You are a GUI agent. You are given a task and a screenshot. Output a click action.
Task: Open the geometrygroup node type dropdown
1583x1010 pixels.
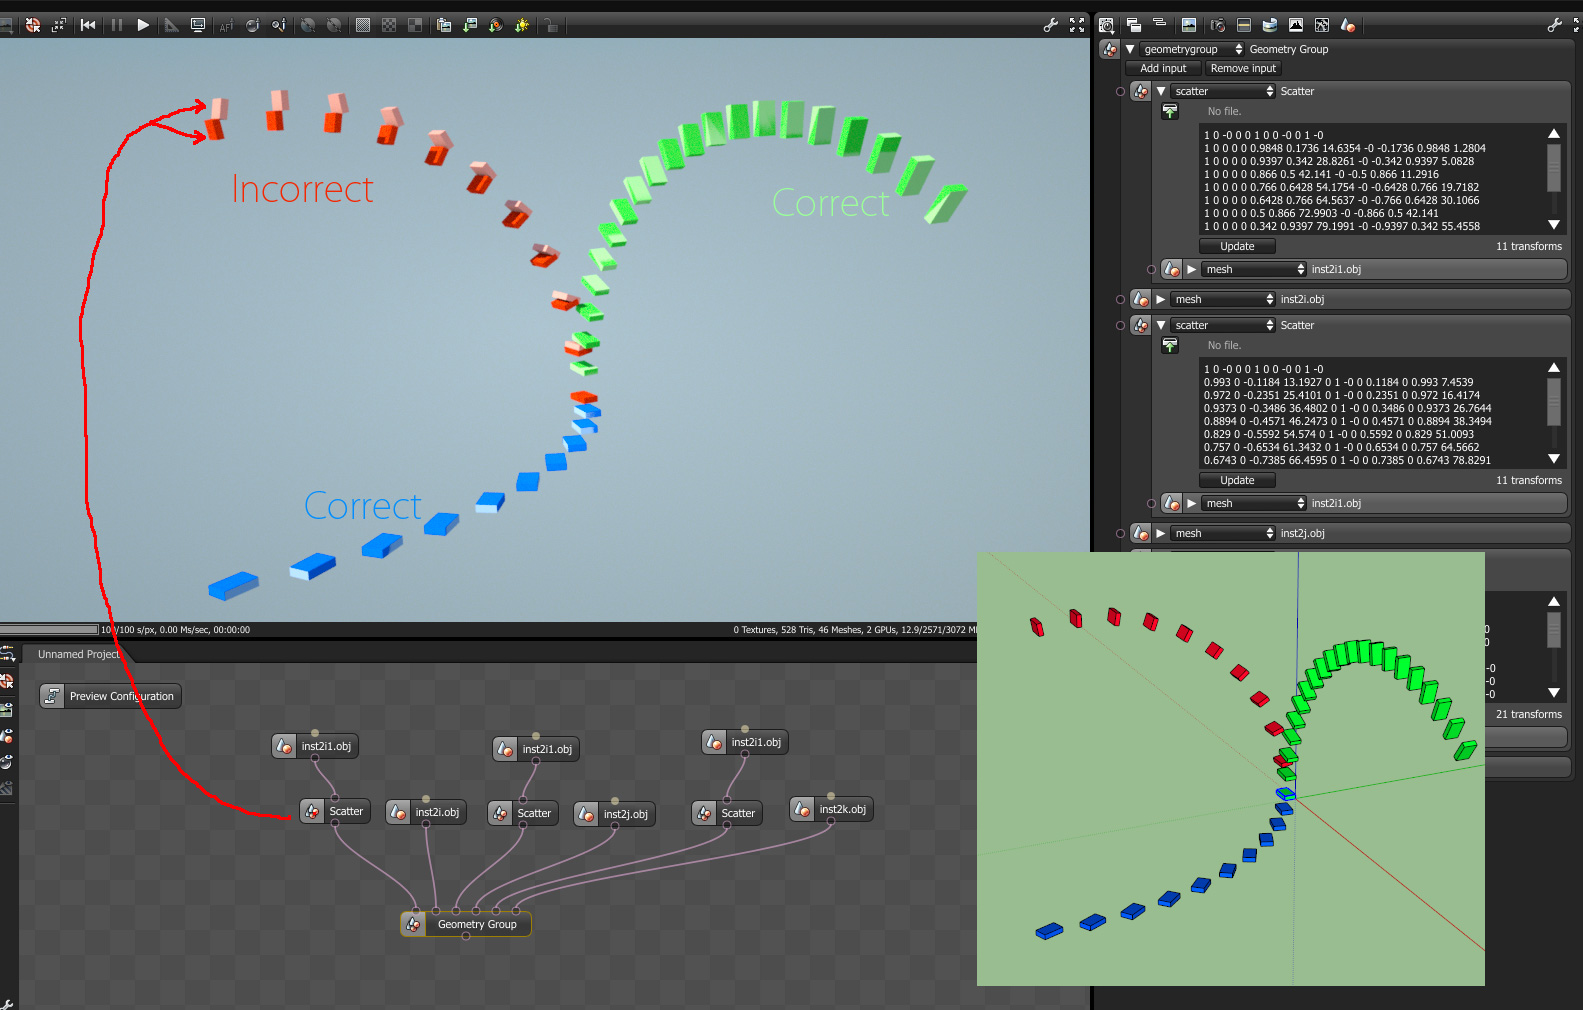pyautogui.click(x=1193, y=49)
